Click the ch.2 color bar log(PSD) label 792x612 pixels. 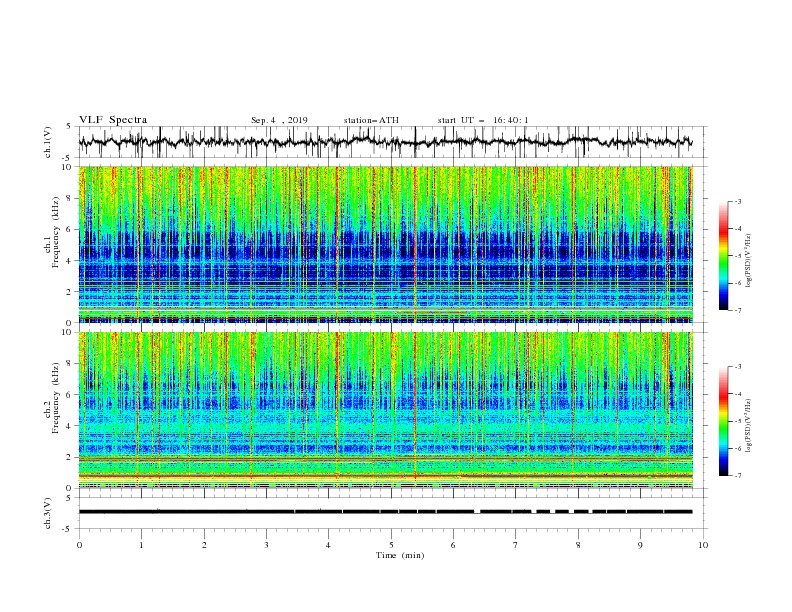click(x=749, y=425)
